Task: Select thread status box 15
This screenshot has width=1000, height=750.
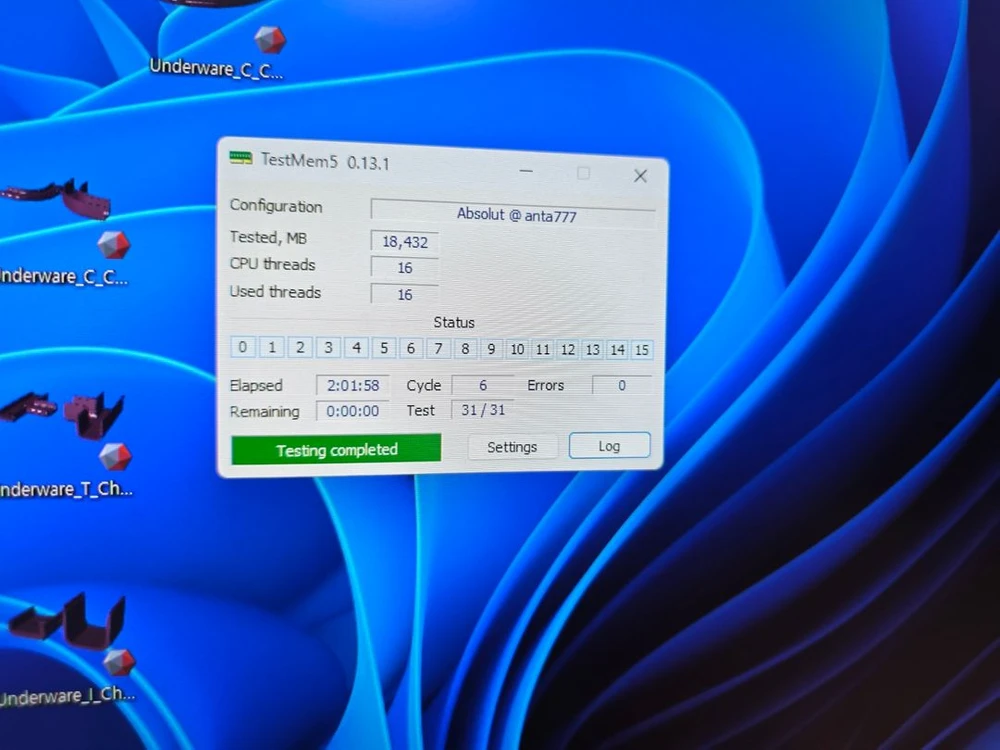Action: pos(642,350)
